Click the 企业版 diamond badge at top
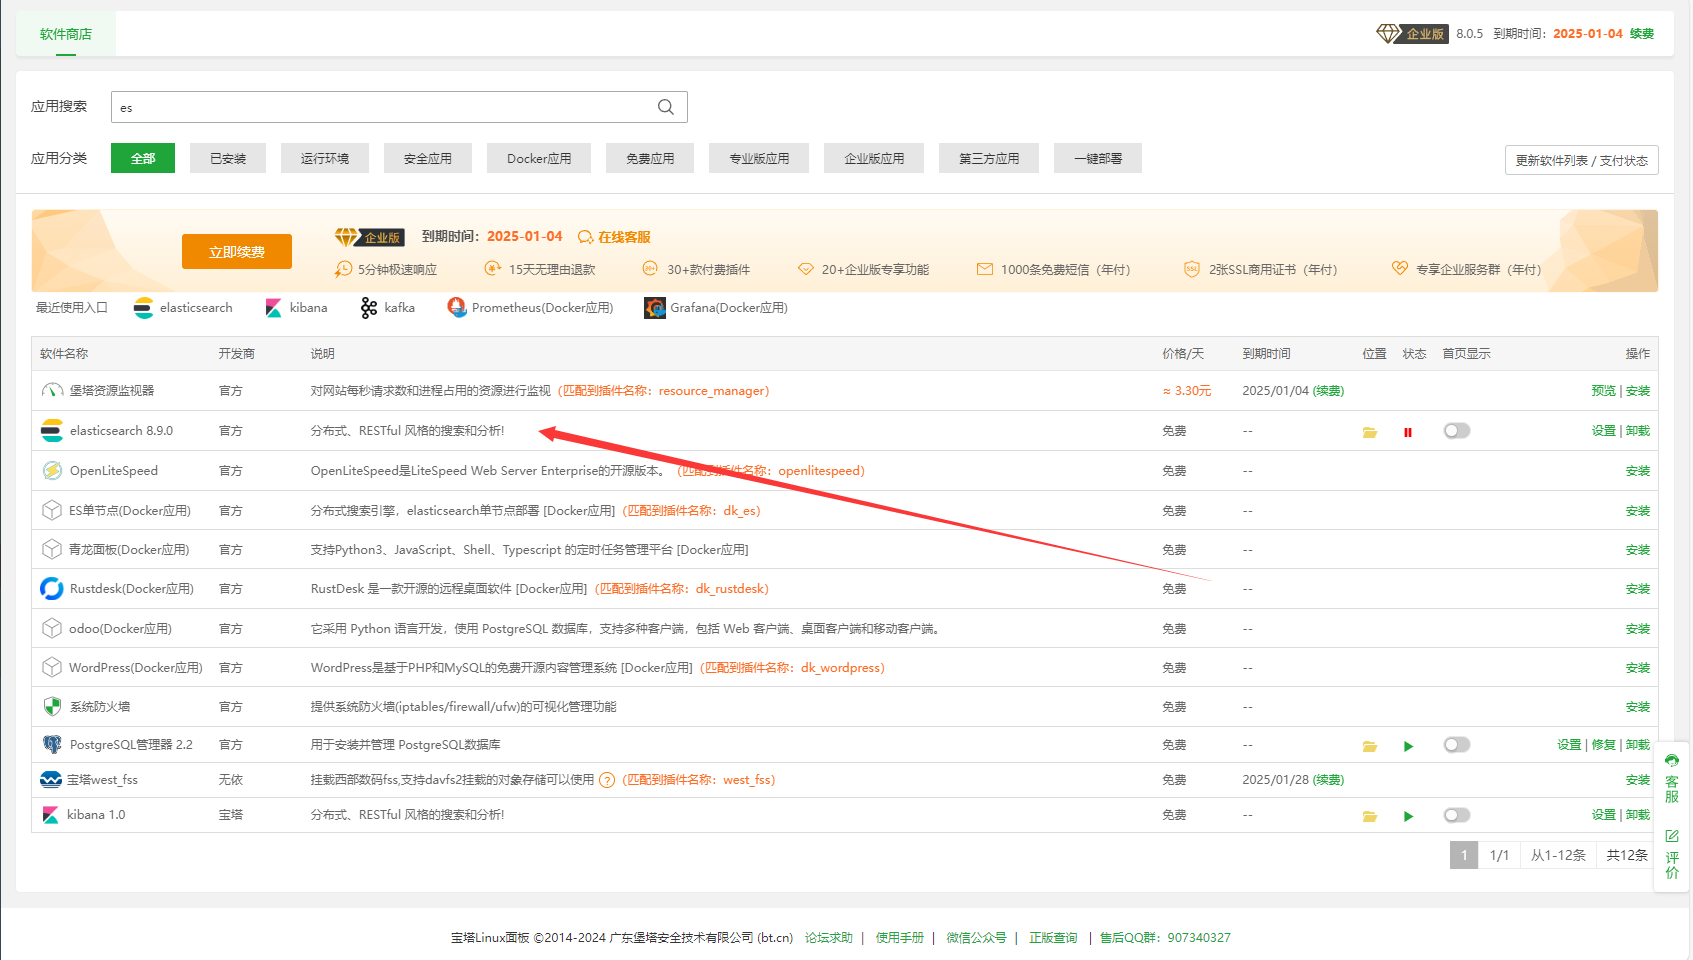Viewport: 1693px width, 960px height. (x=1412, y=34)
